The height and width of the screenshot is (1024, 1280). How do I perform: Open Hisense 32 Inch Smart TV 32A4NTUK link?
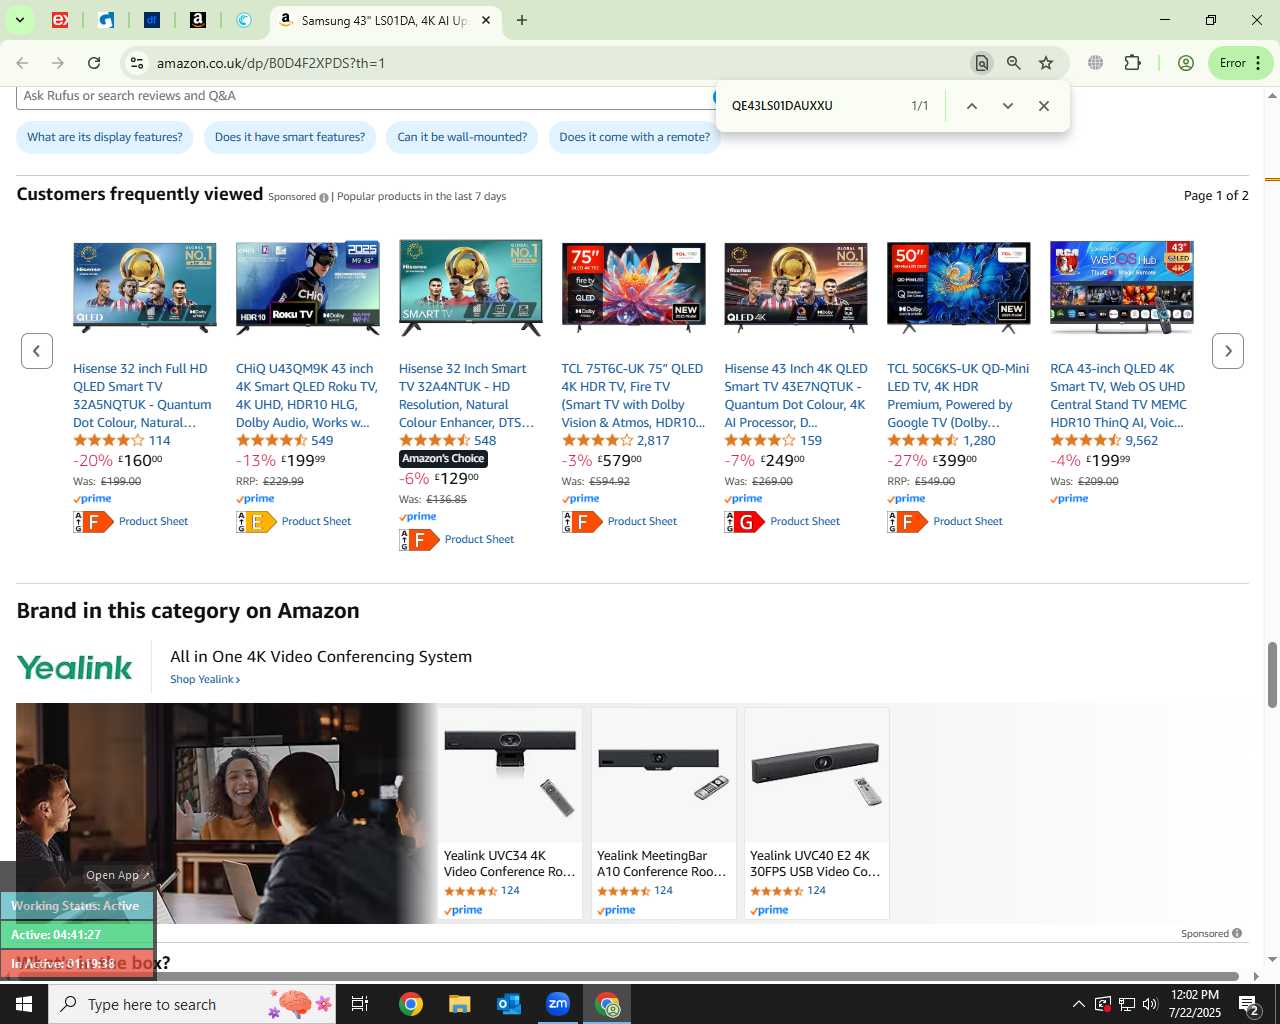[467, 395]
